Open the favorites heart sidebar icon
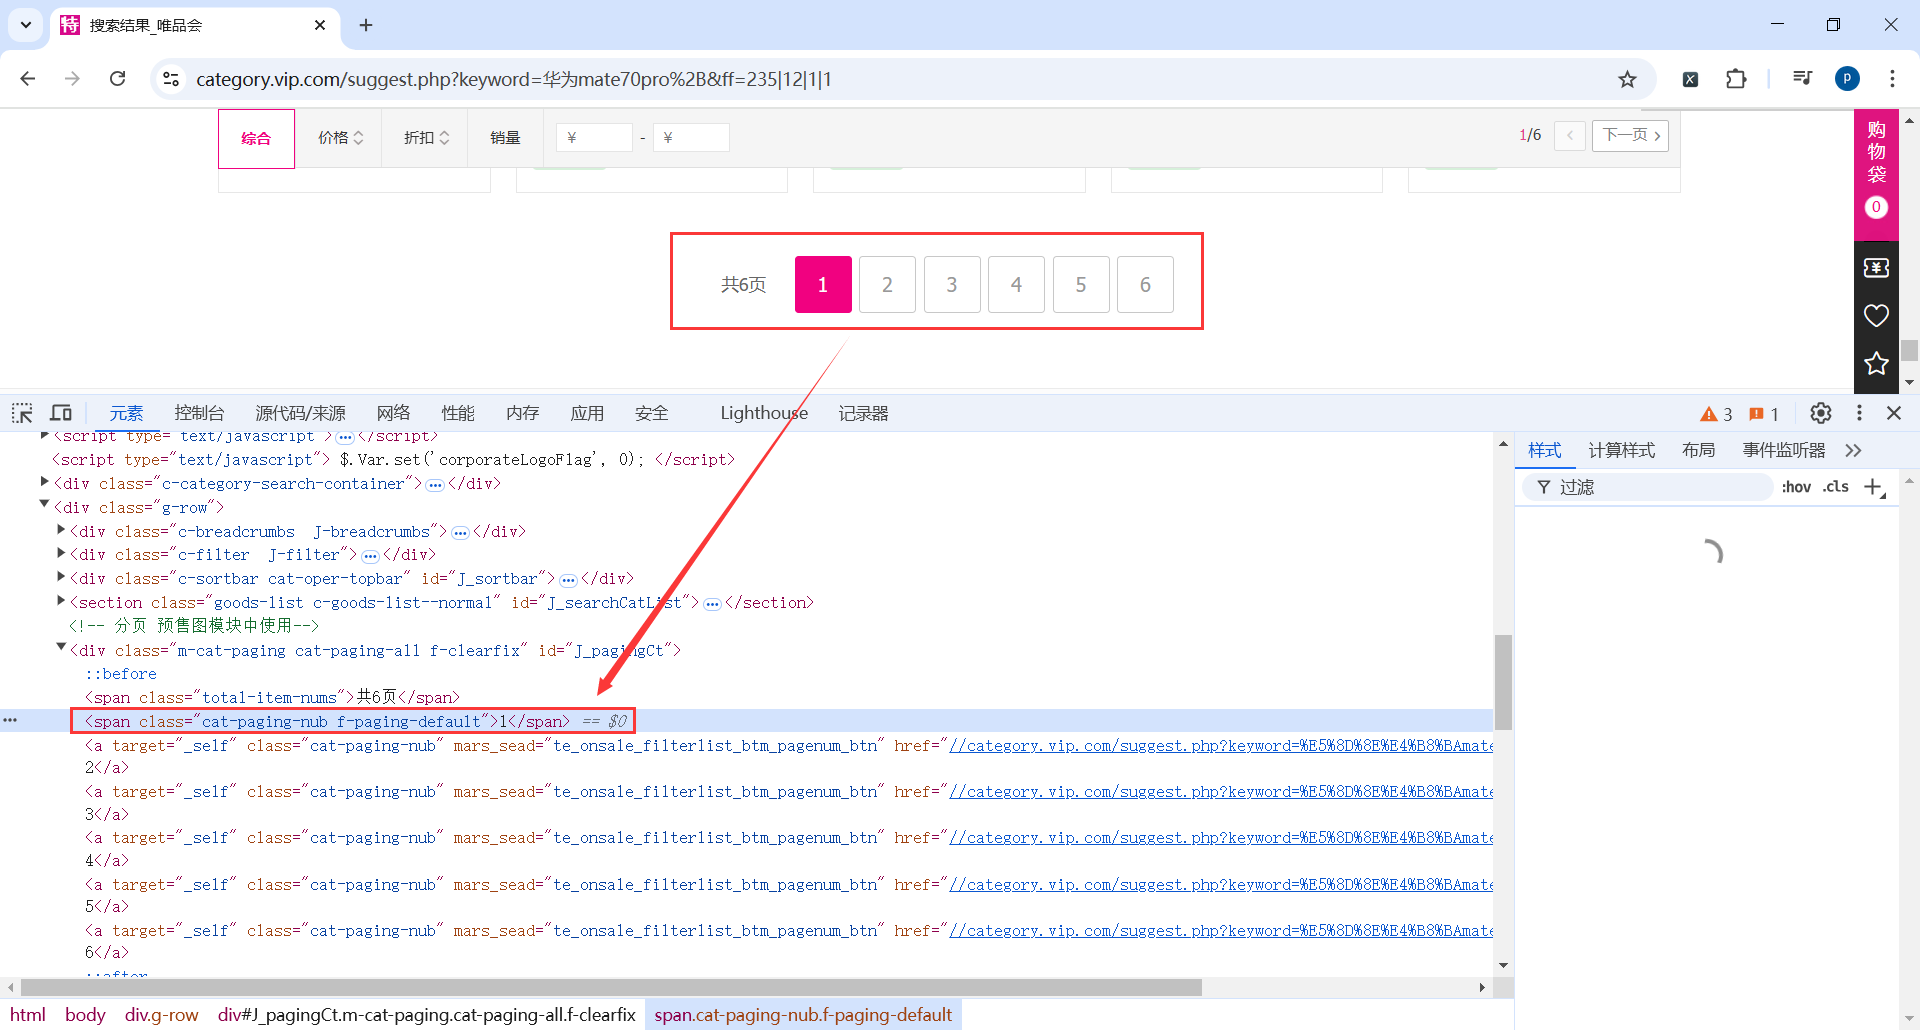Image resolution: width=1920 pixels, height=1030 pixels. (x=1876, y=316)
